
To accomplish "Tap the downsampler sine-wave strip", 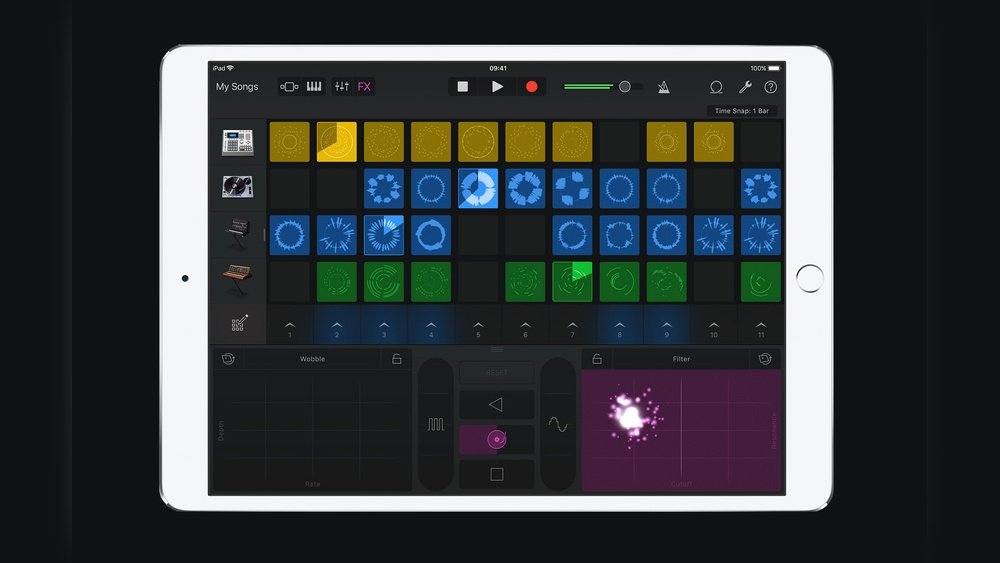I will [558, 424].
